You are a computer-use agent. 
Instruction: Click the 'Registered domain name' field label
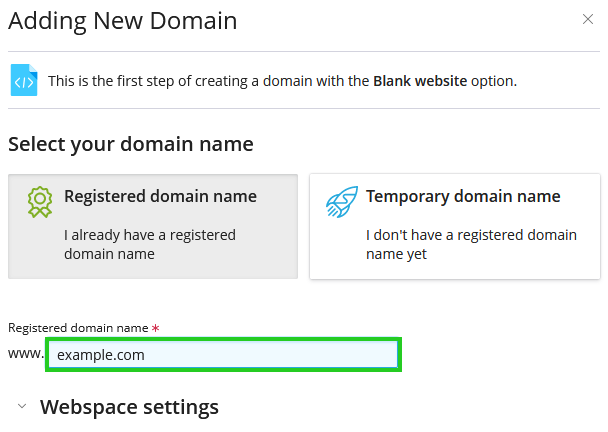tap(78, 328)
